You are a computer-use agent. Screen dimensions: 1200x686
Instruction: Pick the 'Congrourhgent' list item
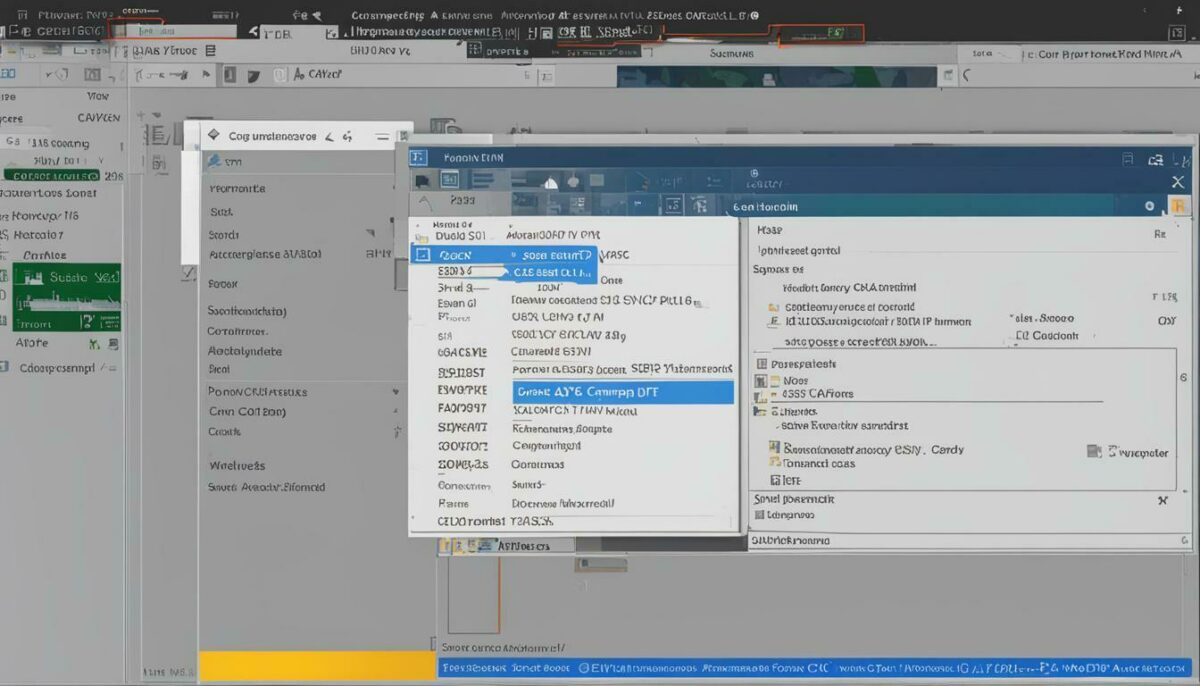(x=546, y=446)
